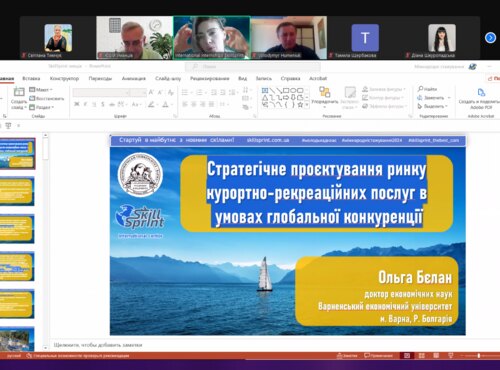Screen dimensions: 500x370
Task: Open the Вставка (Insert) ribbon tab
Action: tap(31, 78)
